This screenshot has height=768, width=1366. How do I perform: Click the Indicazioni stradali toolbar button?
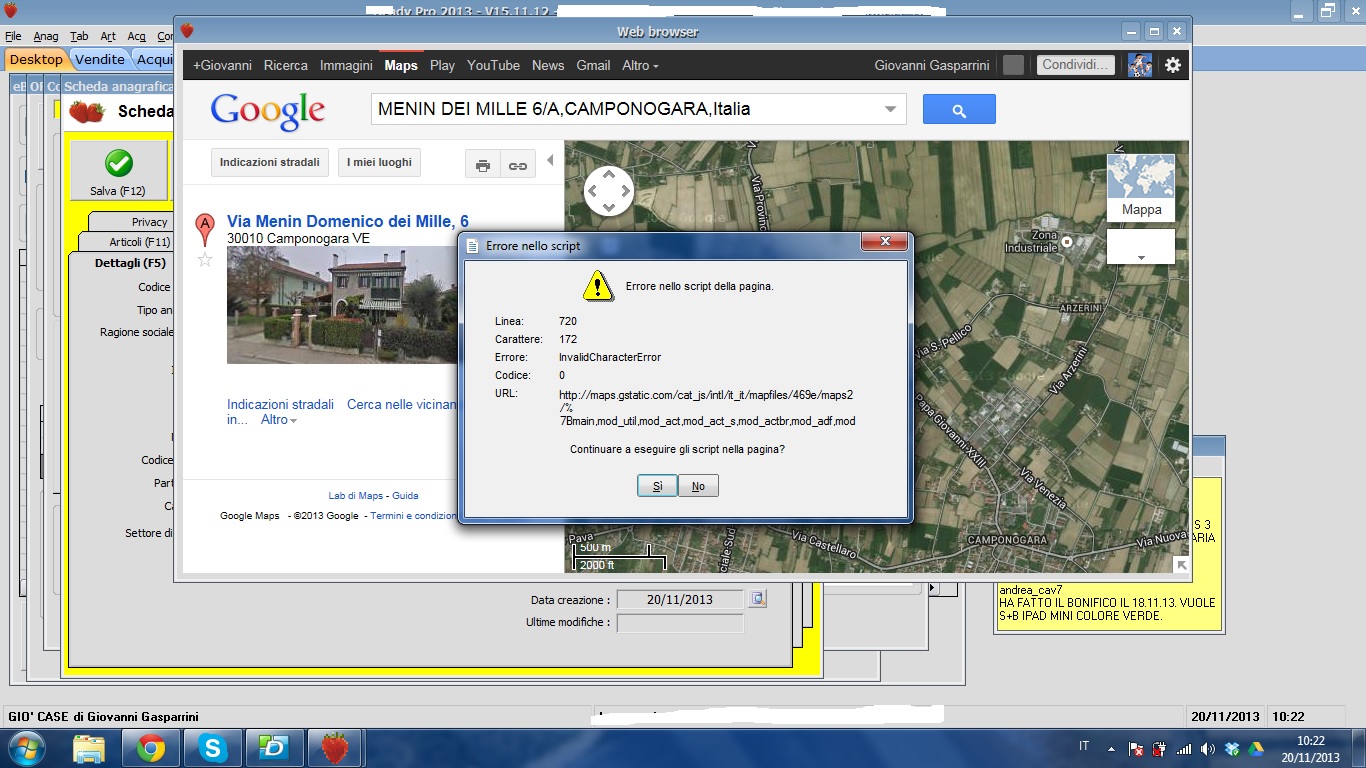[270, 163]
